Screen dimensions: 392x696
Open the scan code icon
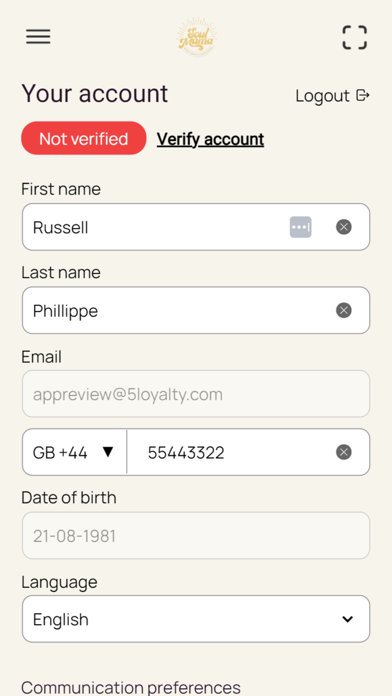[x=354, y=37]
